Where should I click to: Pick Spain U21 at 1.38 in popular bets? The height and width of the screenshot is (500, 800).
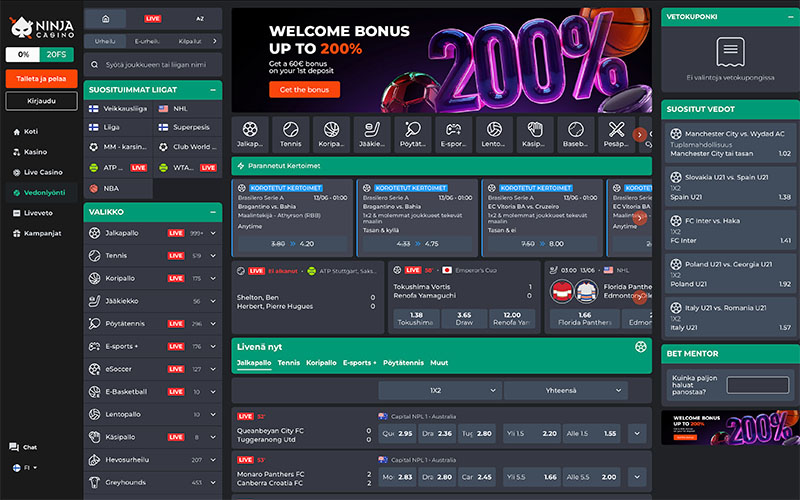tap(730, 187)
